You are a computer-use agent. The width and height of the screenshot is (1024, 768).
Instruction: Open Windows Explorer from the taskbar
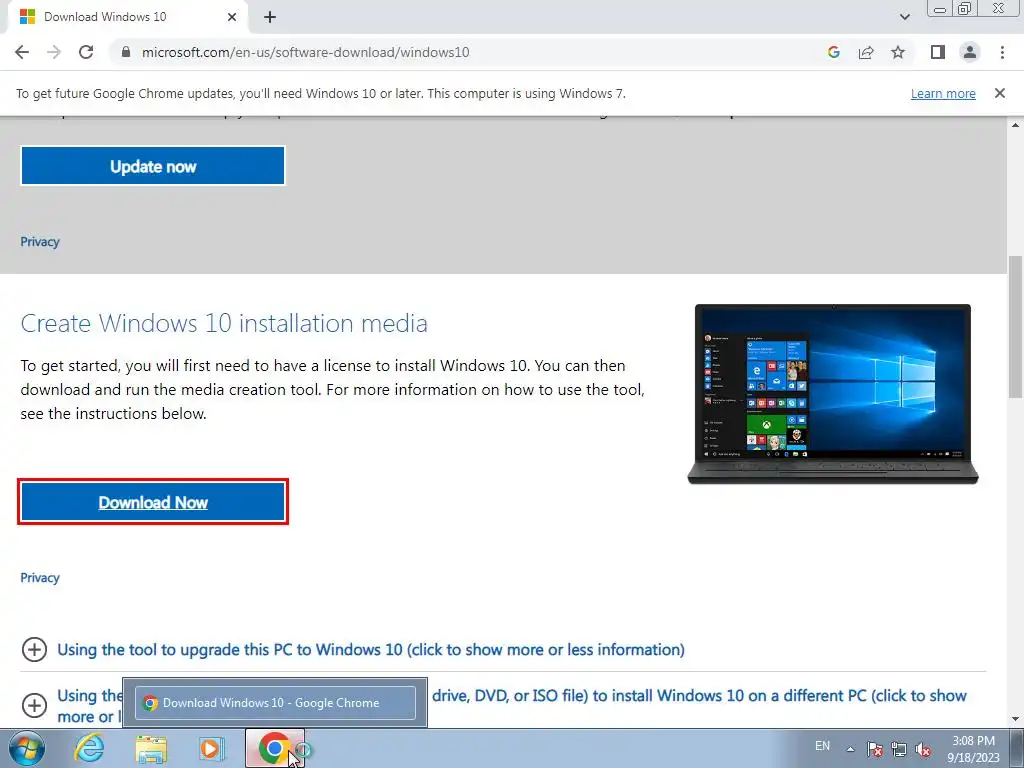pyautogui.click(x=151, y=749)
